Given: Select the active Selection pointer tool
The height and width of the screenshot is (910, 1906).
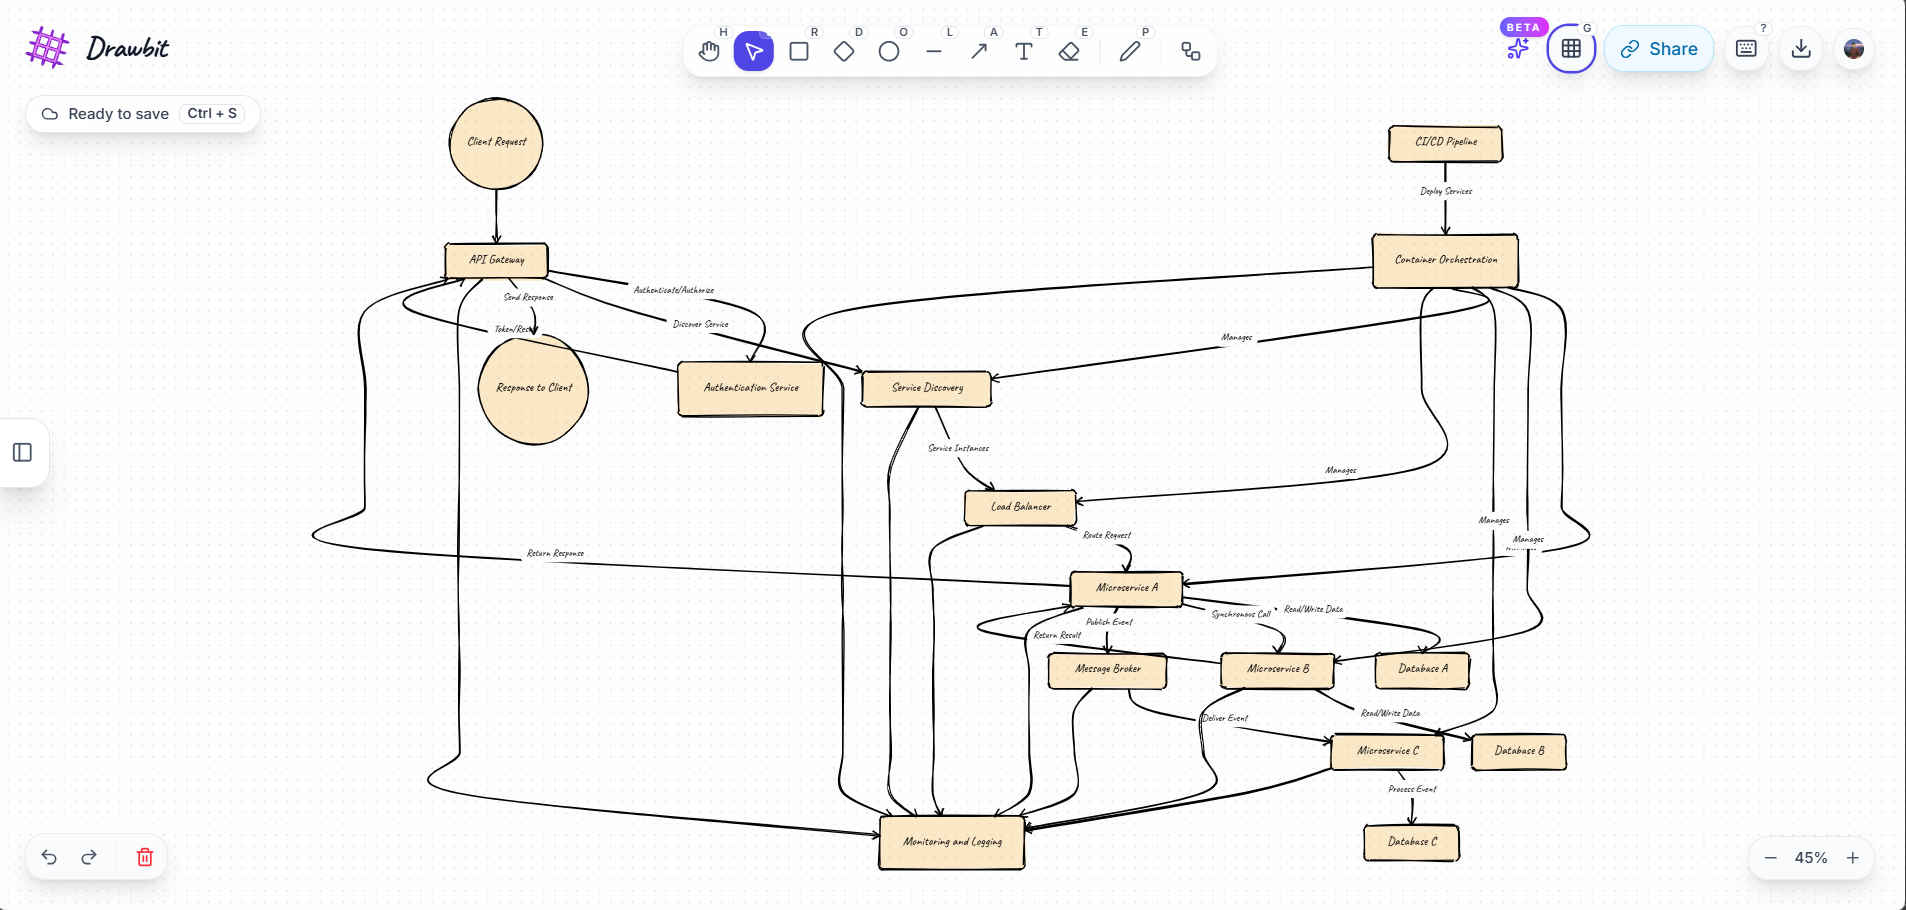Looking at the screenshot, I should pyautogui.click(x=754, y=51).
